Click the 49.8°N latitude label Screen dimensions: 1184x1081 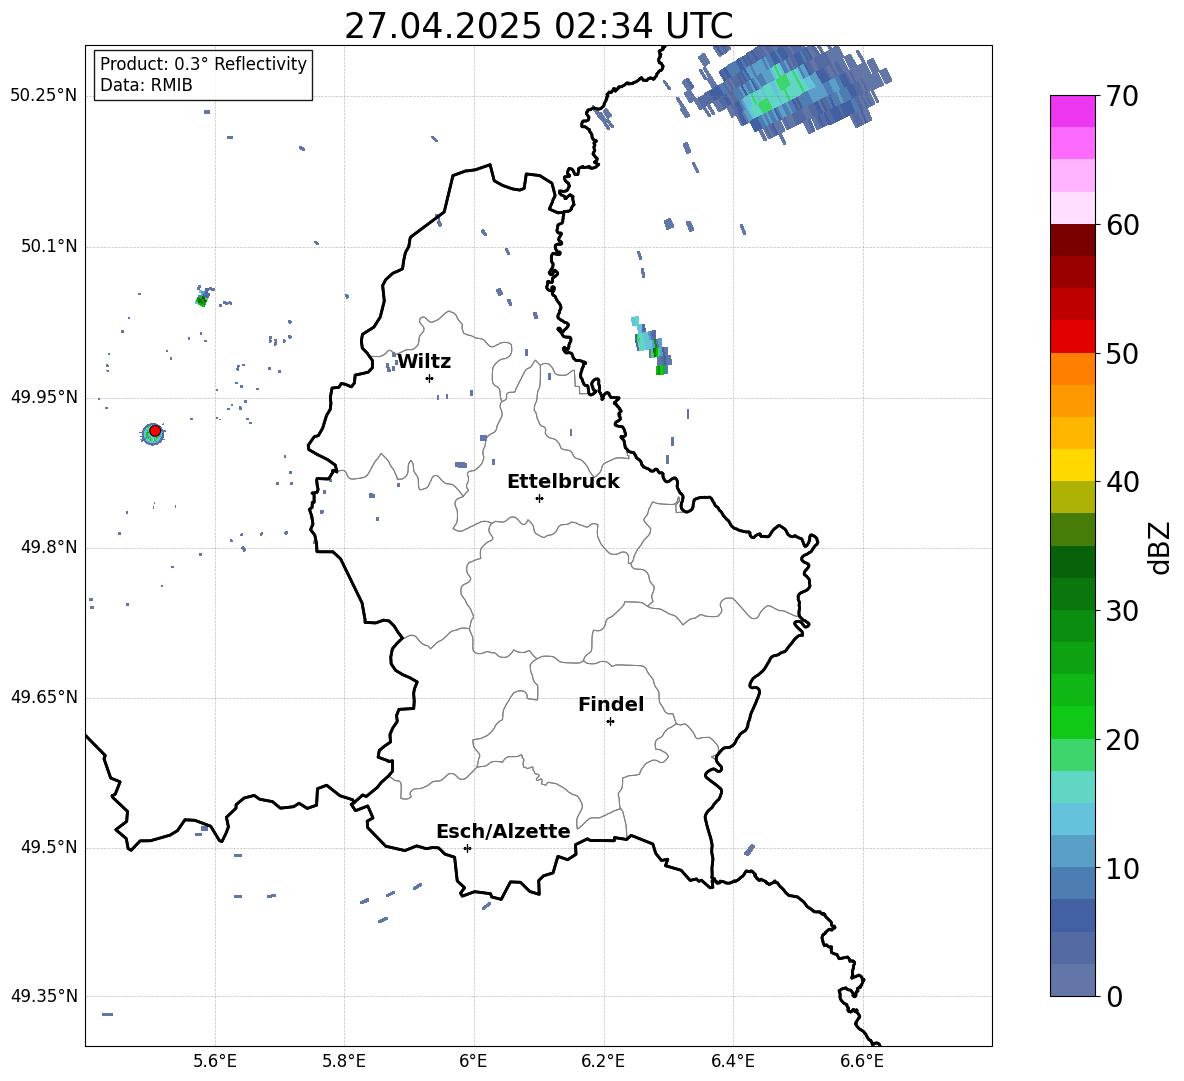pos(49,547)
